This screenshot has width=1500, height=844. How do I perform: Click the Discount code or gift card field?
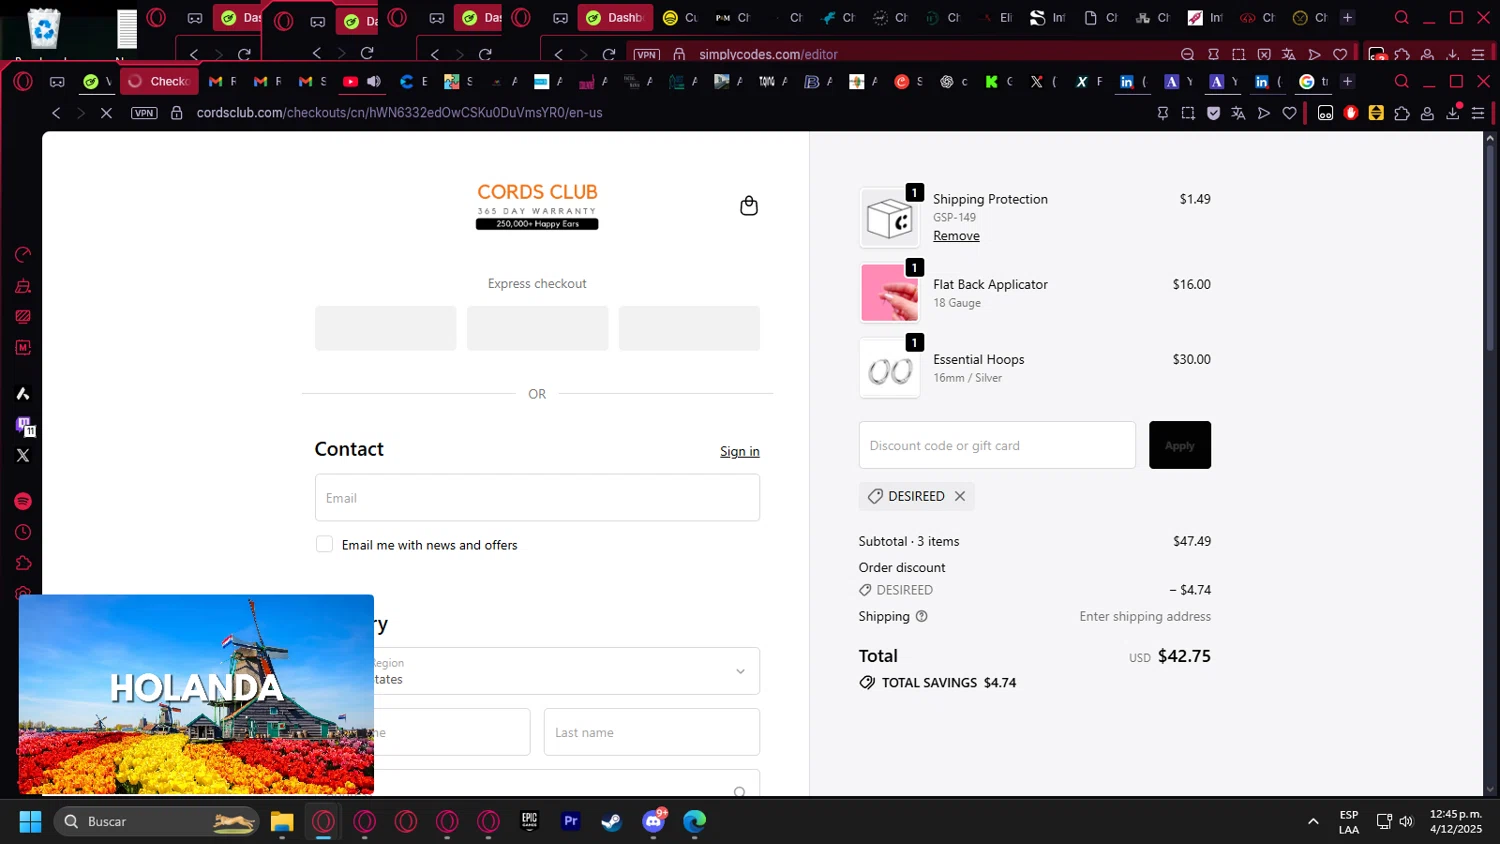click(x=997, y=445)
